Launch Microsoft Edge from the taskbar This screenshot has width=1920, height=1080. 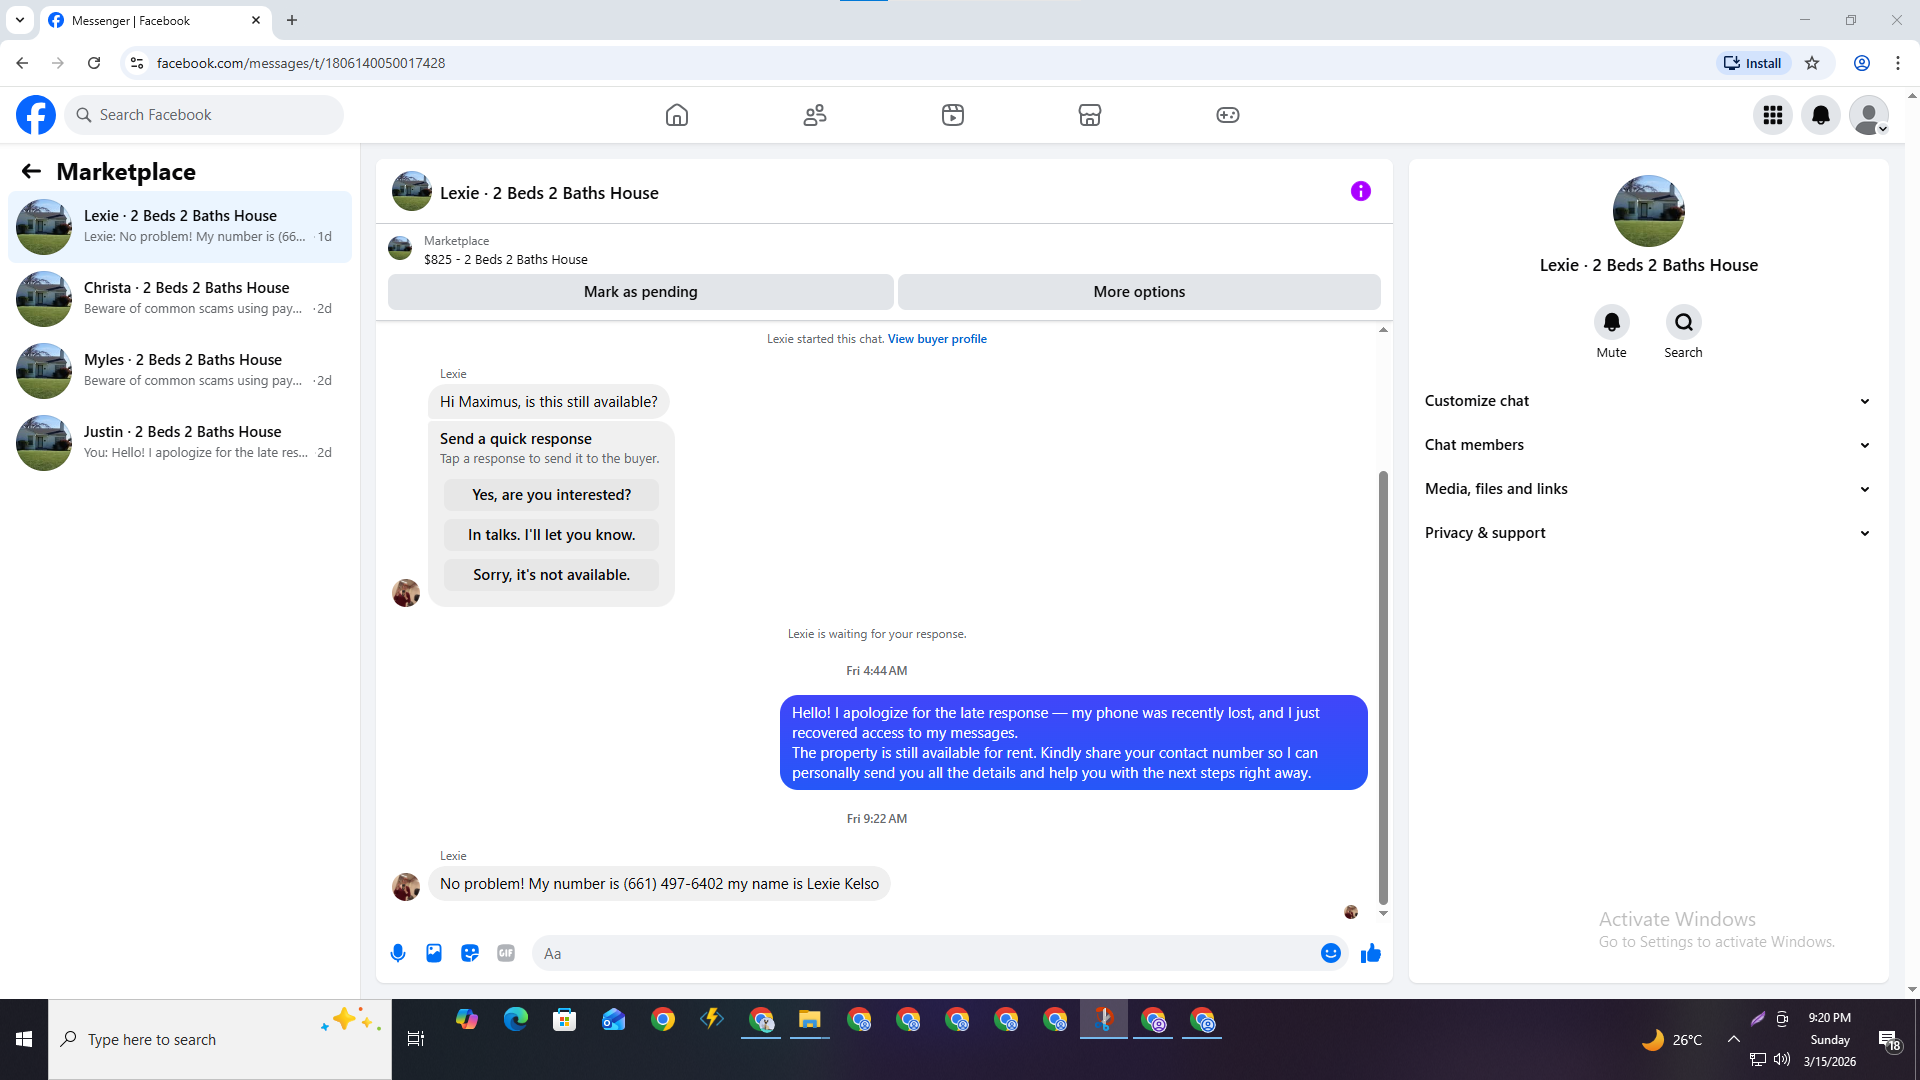pyautogui.click(x=516, y=1020)
